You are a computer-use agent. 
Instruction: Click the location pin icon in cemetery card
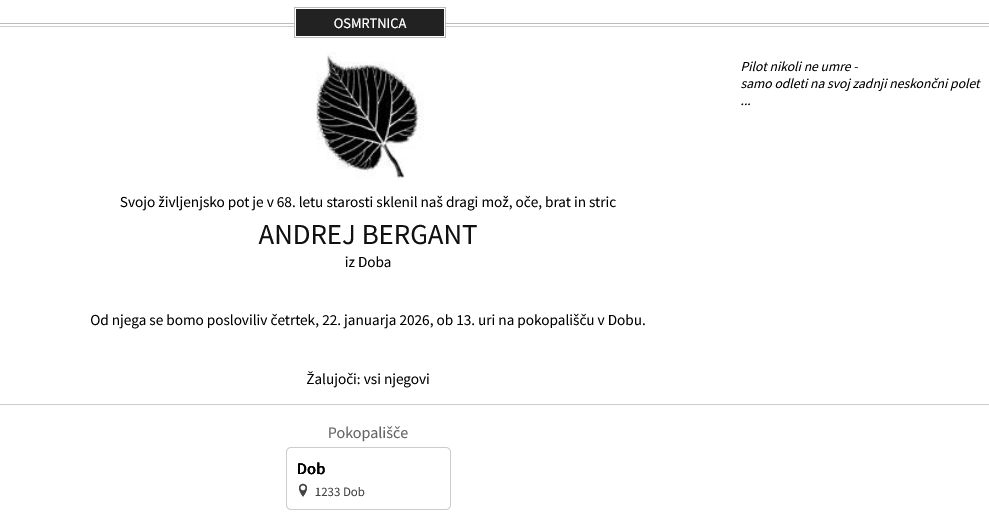tap(304, 491)
